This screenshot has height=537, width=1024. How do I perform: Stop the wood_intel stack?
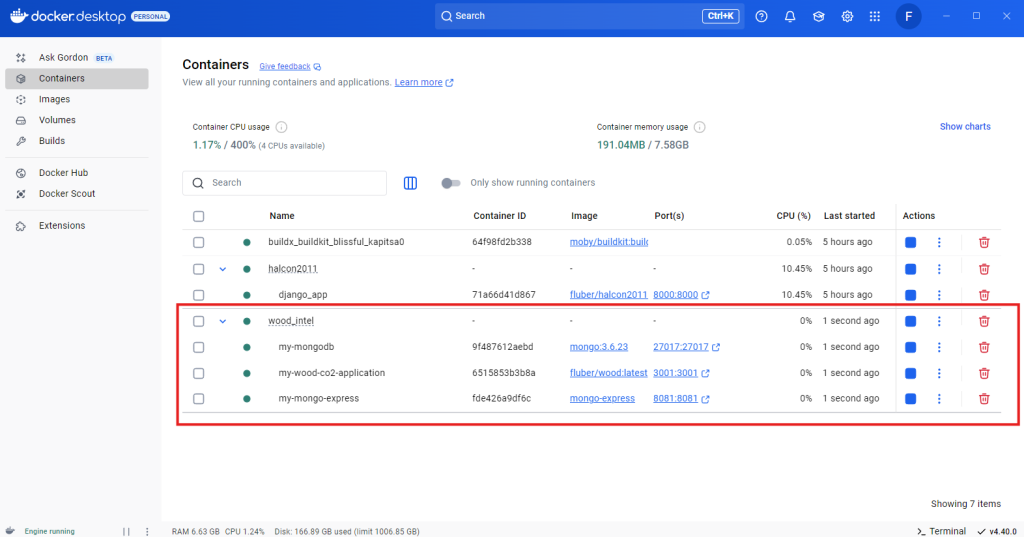(x=910, y=321)
